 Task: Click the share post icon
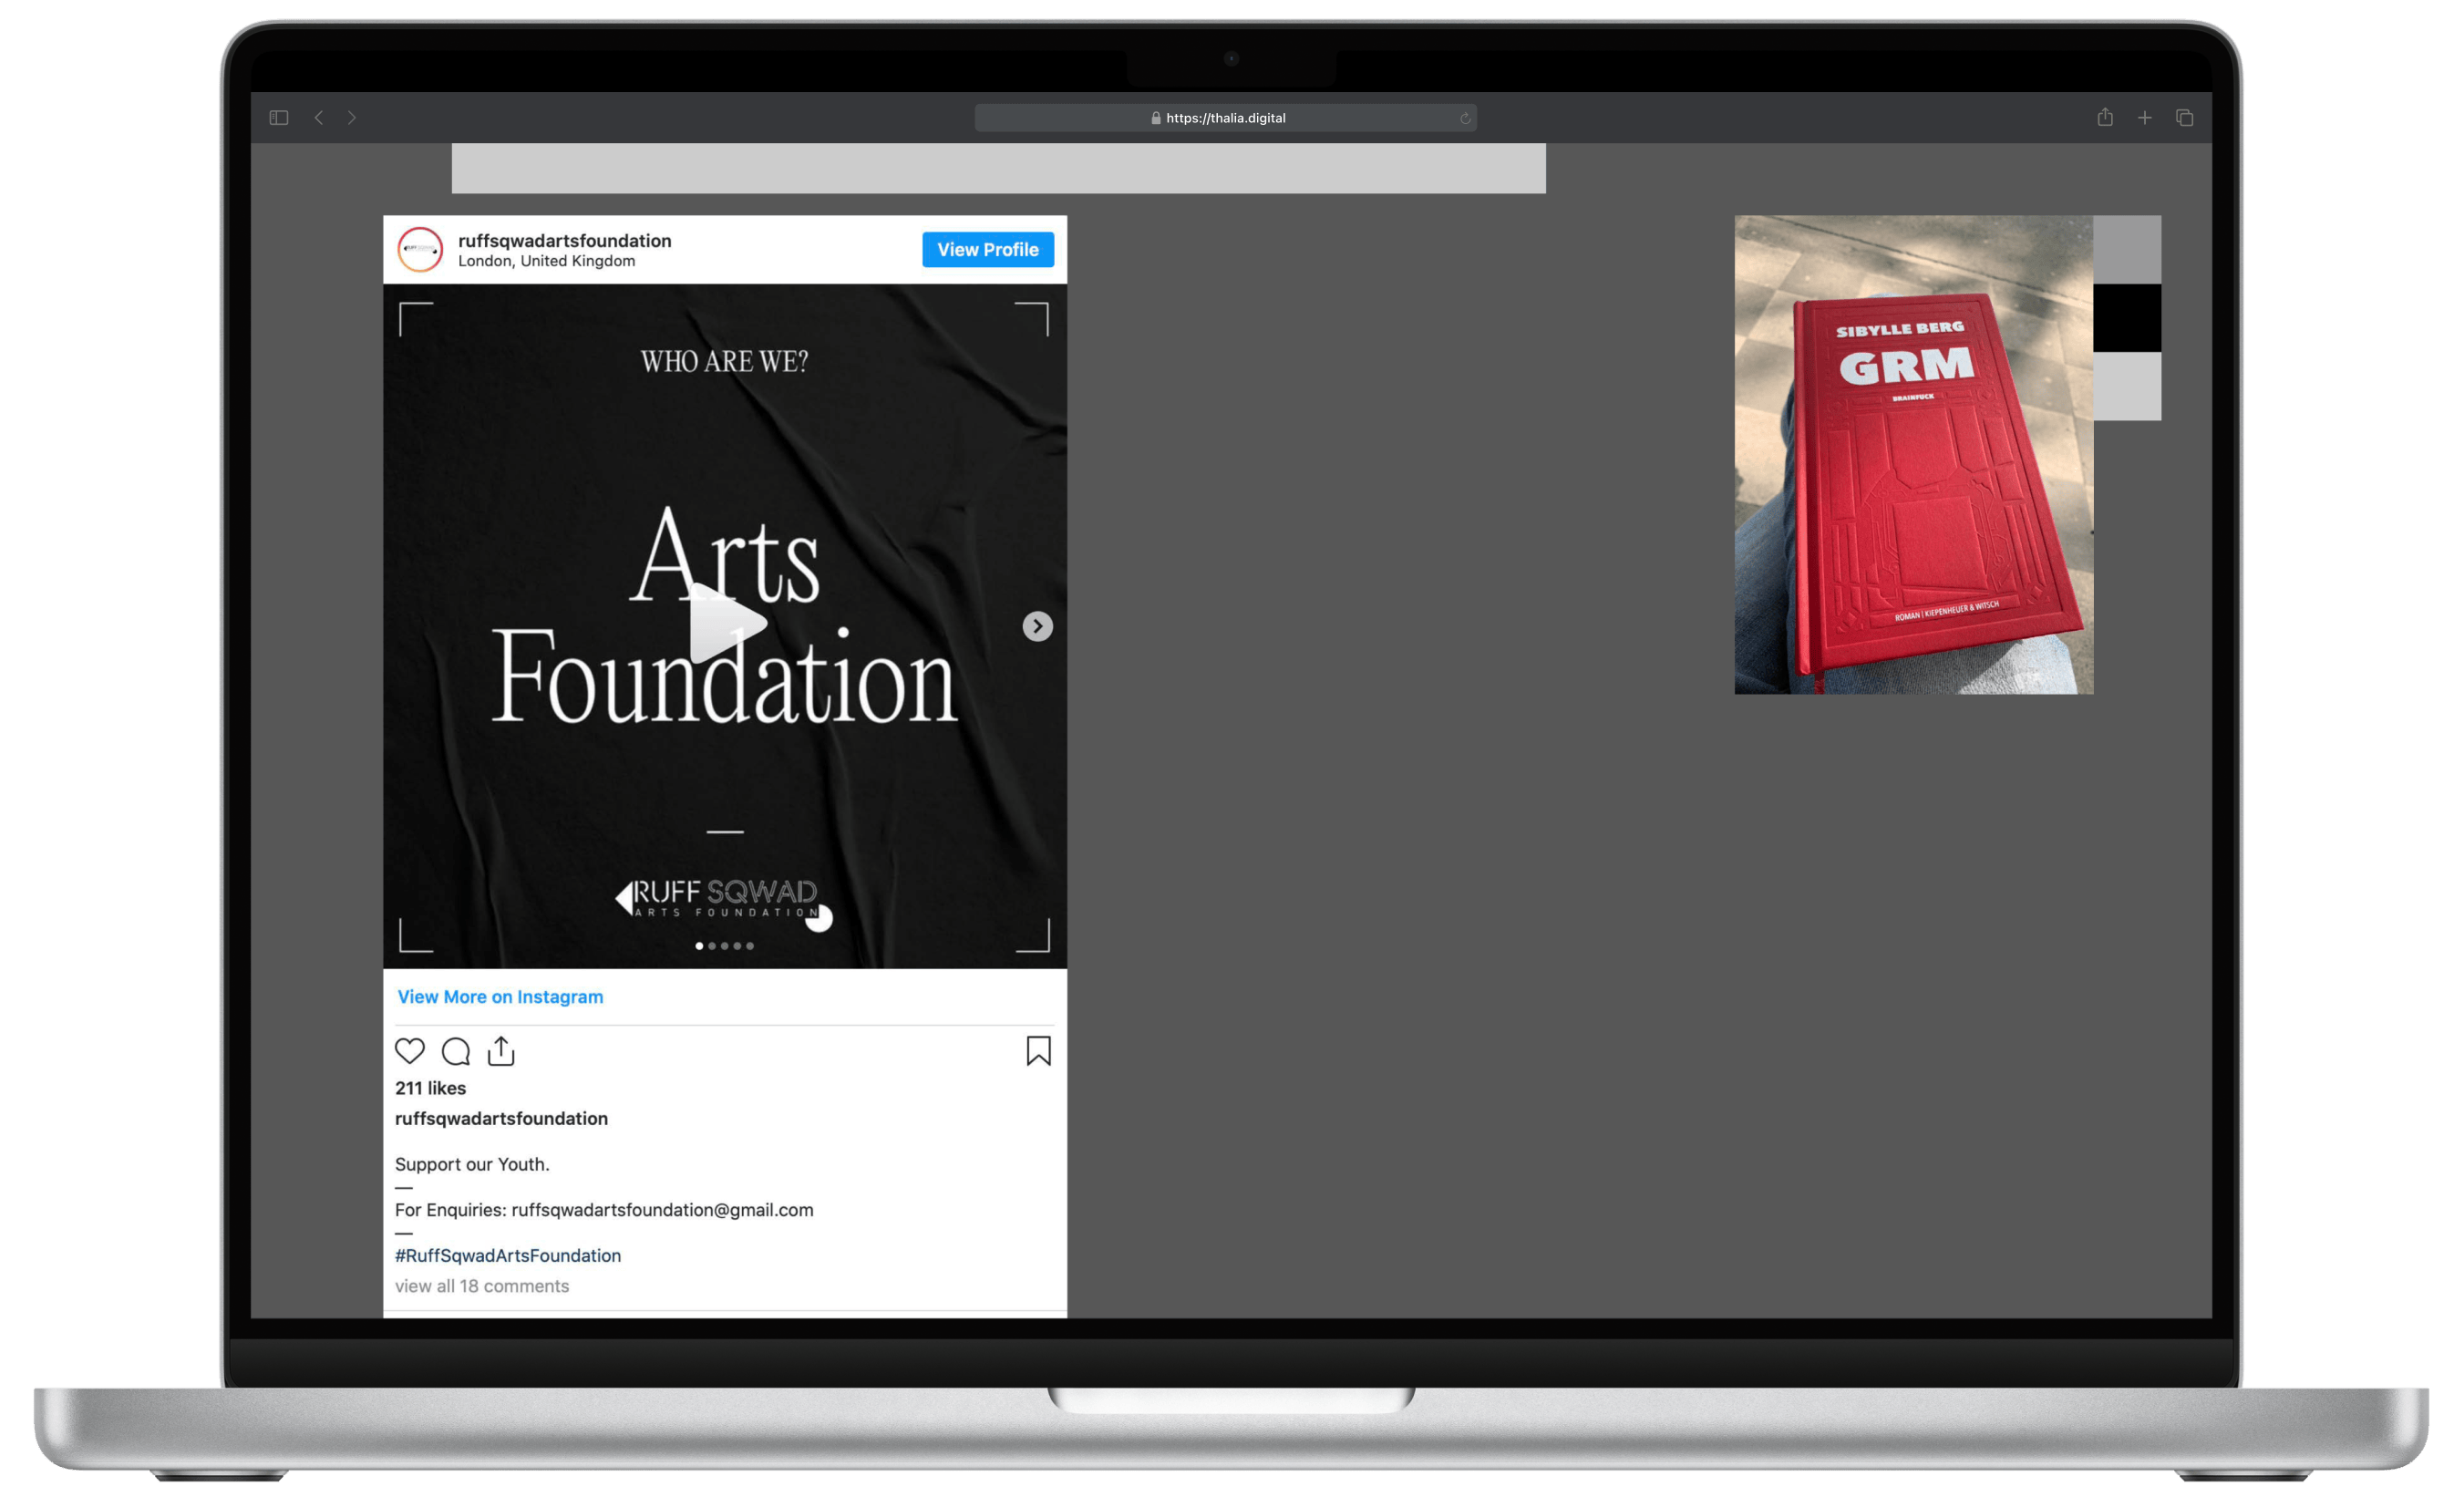click(501, 1051)
